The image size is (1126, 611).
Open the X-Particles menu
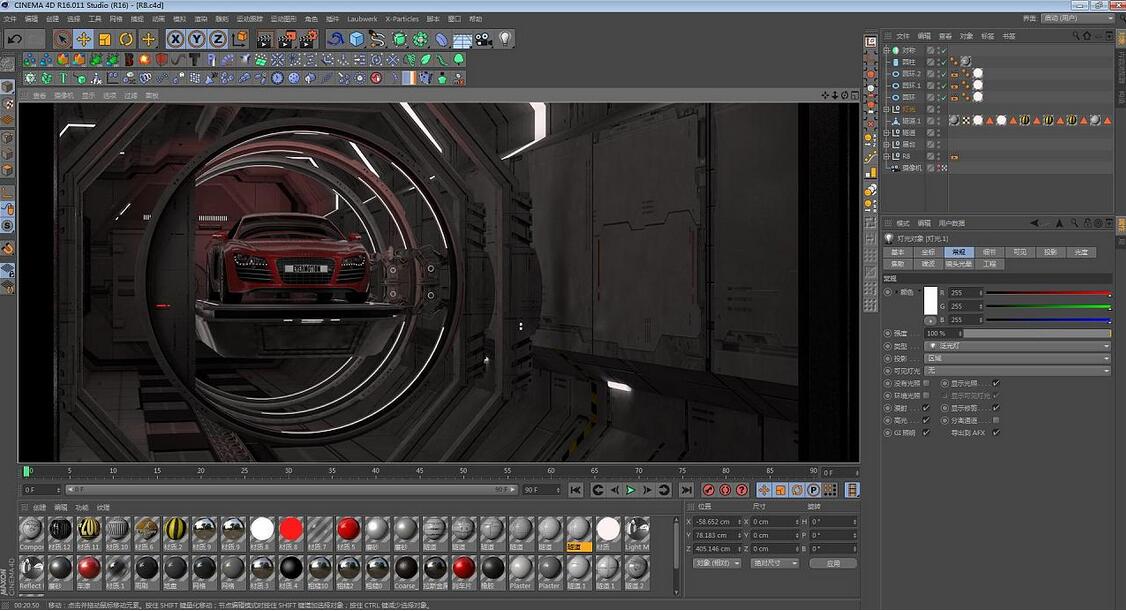401,19
